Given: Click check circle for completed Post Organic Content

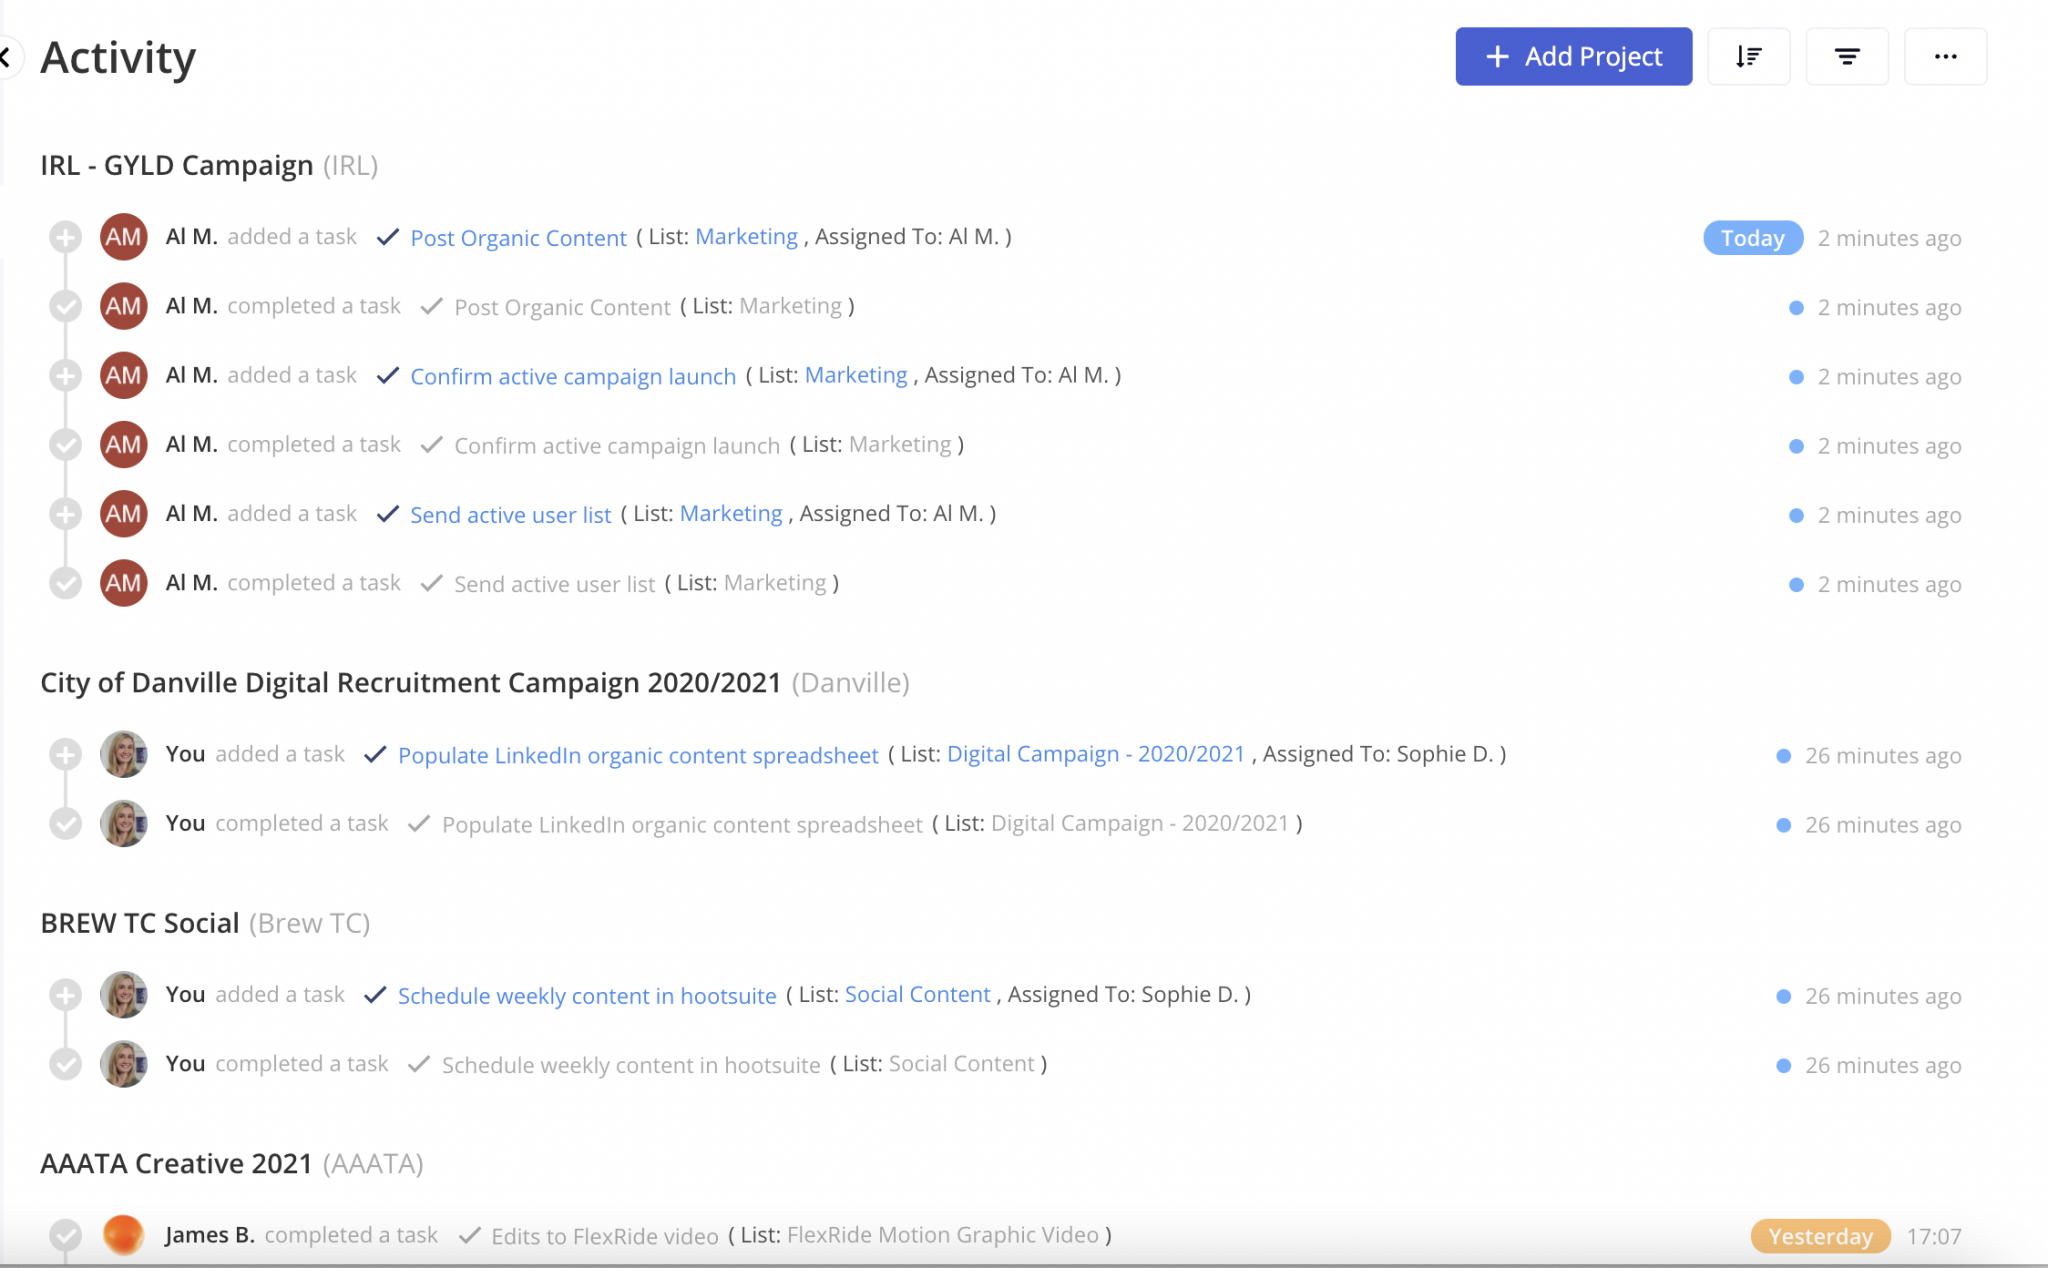Looking at the screenshot, I should [66, 306].
